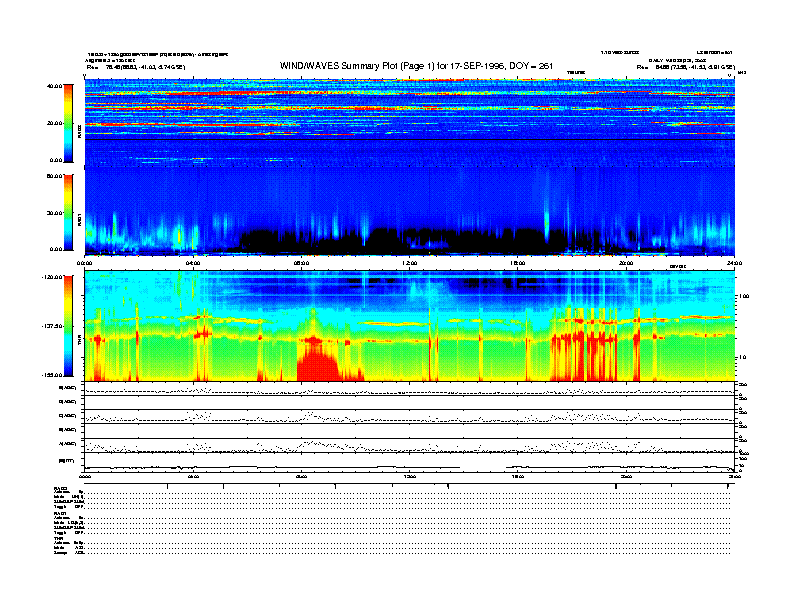Click the -137.50 label on TNR scale
Screen dimensions: 792x612
[x=52, y=326]
